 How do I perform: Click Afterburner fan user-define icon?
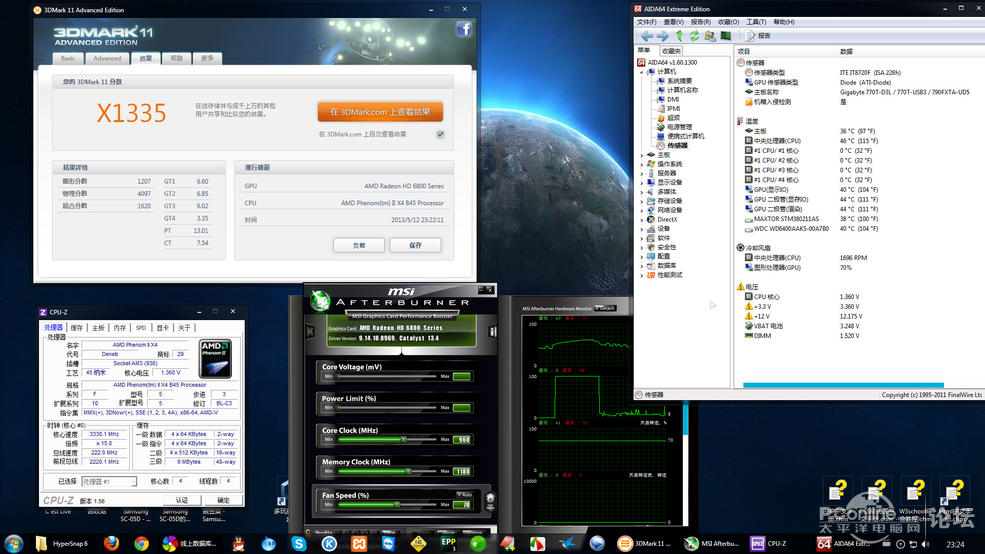coord(490,500)
